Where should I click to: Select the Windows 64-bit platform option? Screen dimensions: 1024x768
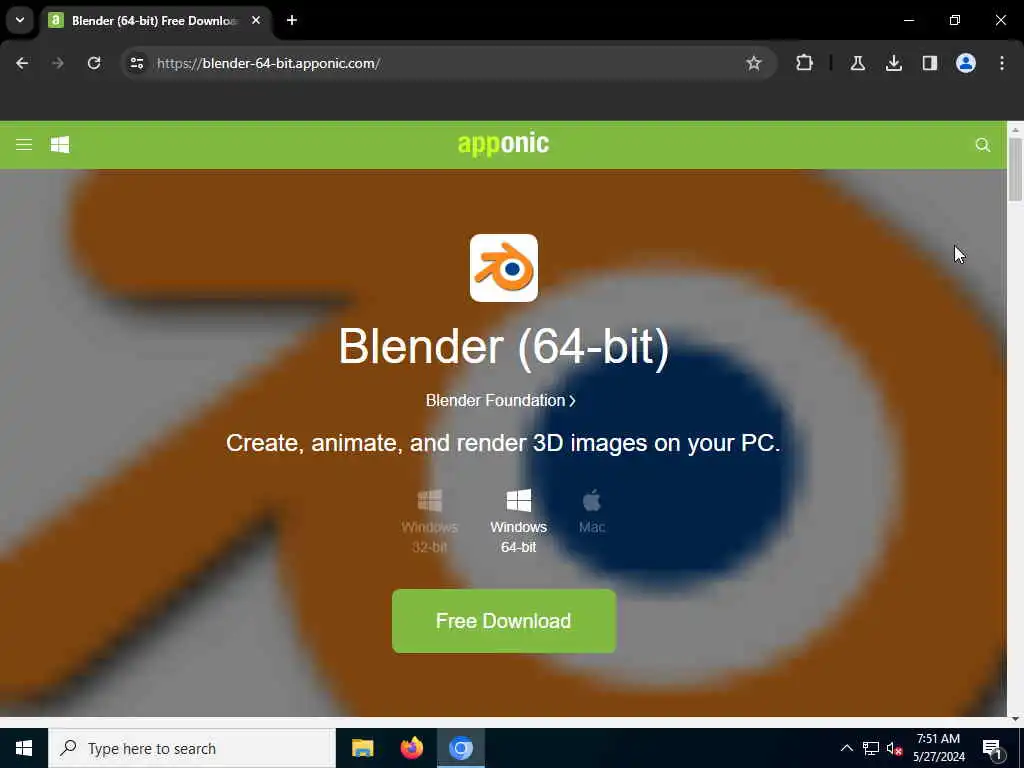(x=519, y=522)
